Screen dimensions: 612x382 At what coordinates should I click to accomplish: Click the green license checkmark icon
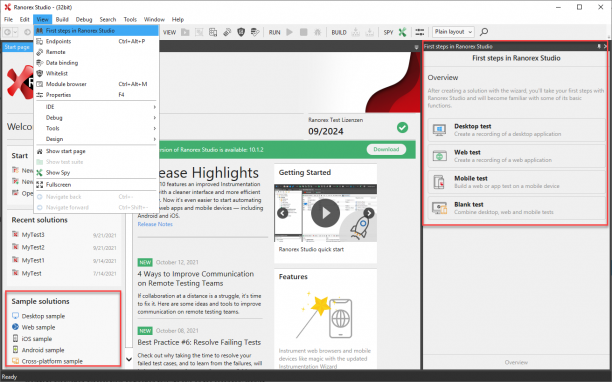click(x=402, y=128)
